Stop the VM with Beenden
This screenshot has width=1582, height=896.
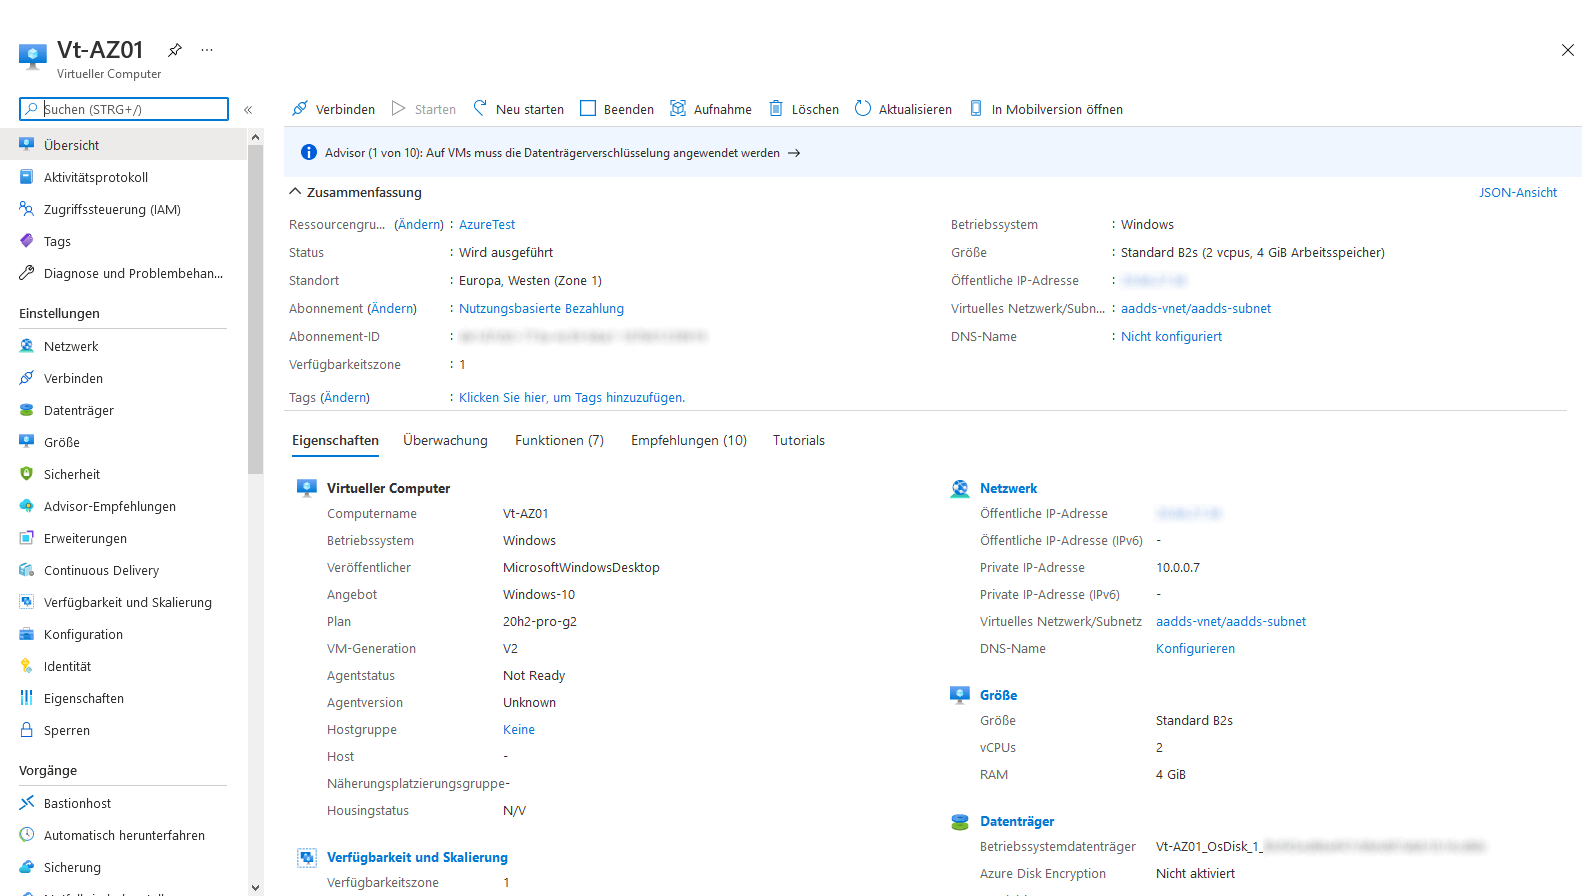[617, 109]
